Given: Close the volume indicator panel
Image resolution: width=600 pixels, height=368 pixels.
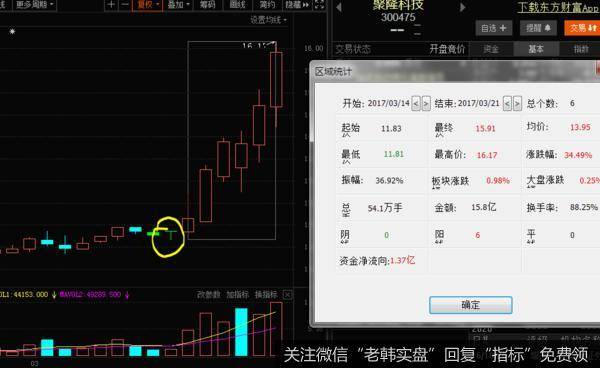Looking at the screenshot, I should click(x=287, y=295).
